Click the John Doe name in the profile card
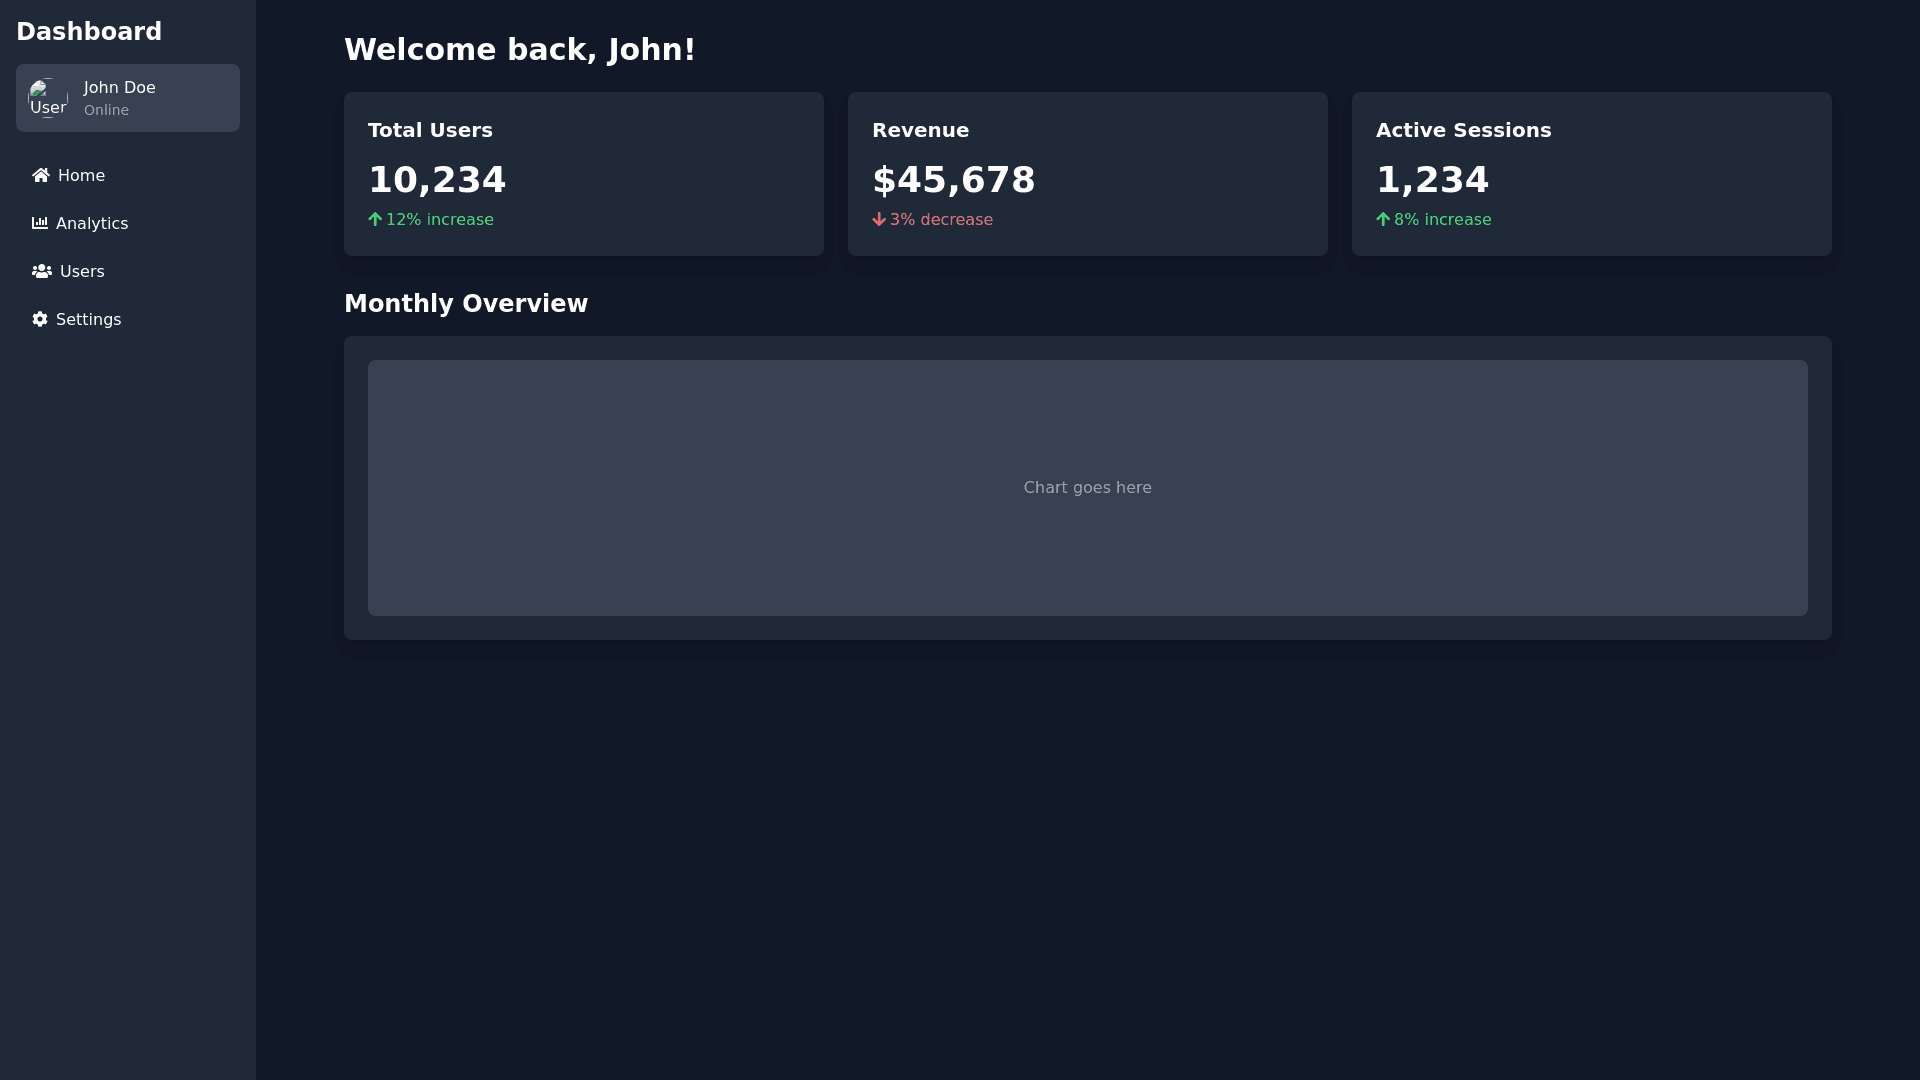The height and width of the screenshot is (1080, 1920). (119, 87)
